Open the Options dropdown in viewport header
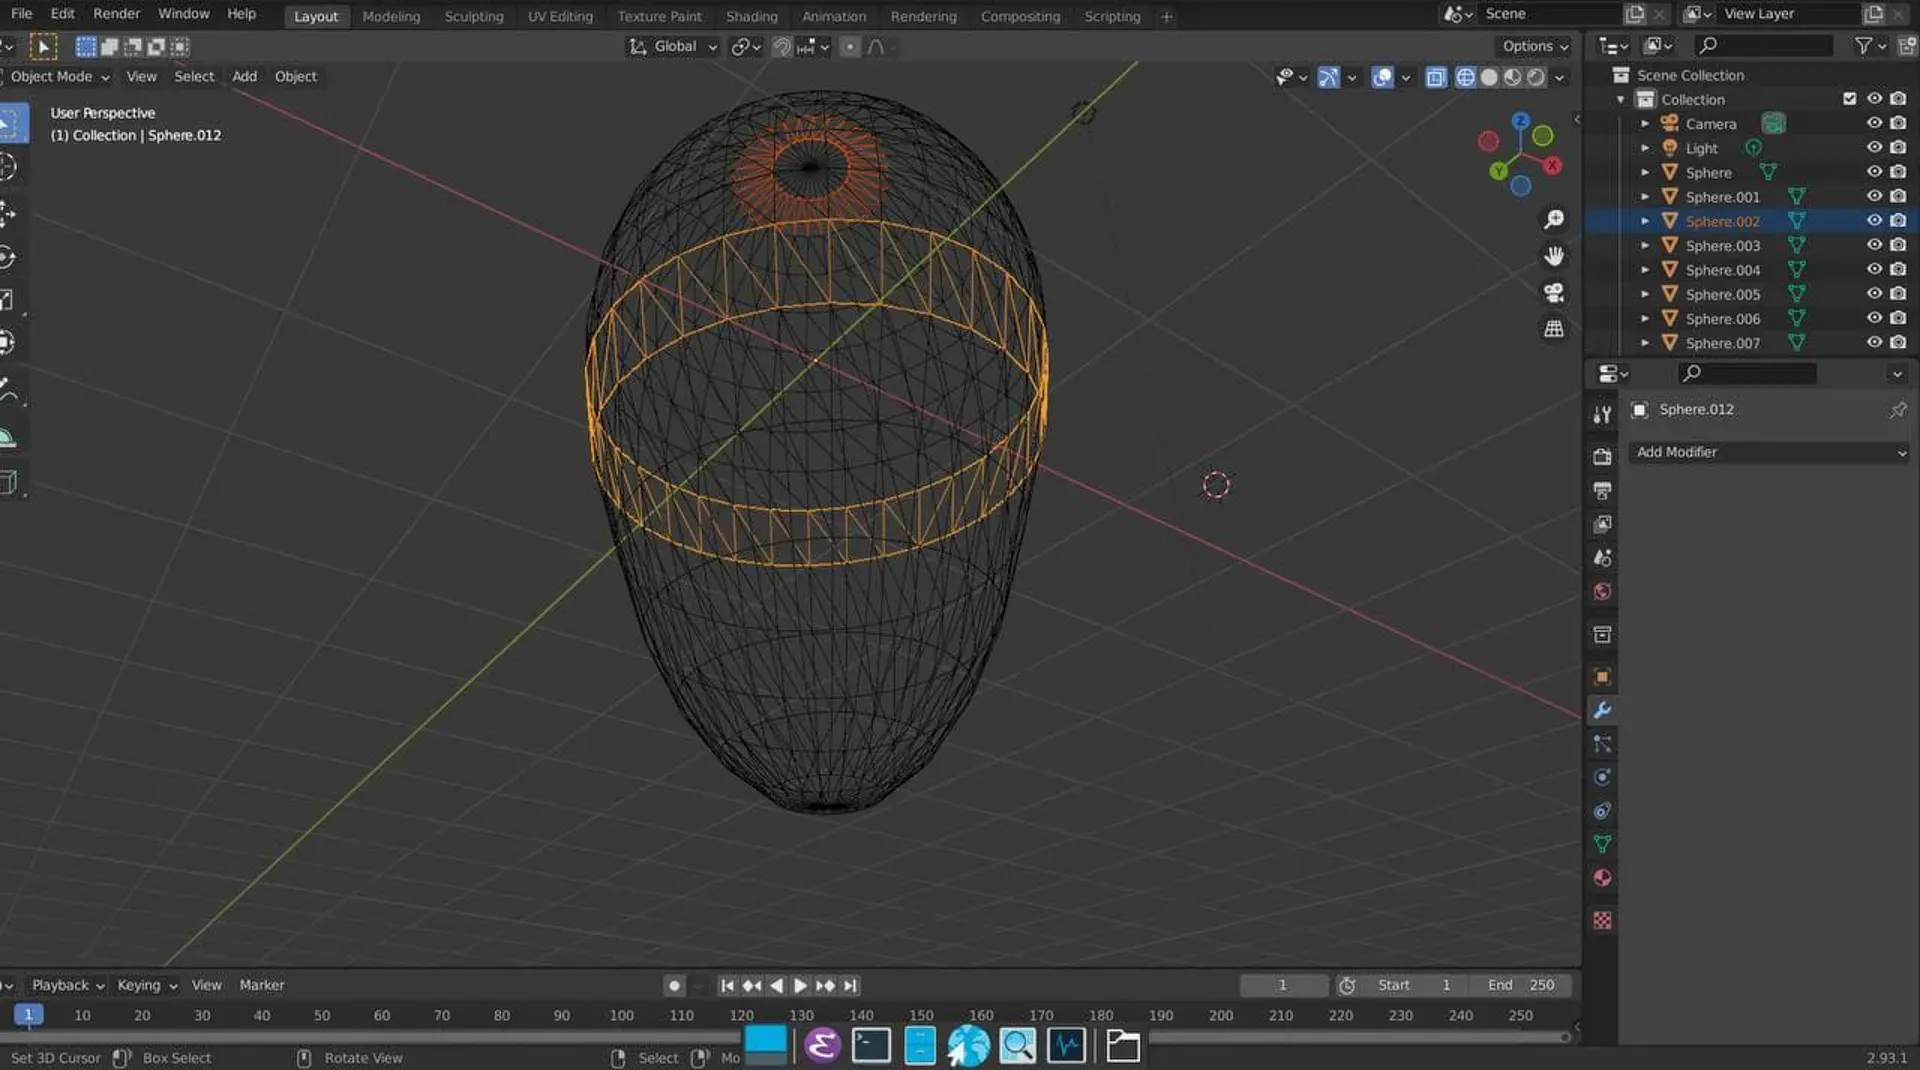The width and height of the screenshot is (1920, 1070). click(1535, 46)
